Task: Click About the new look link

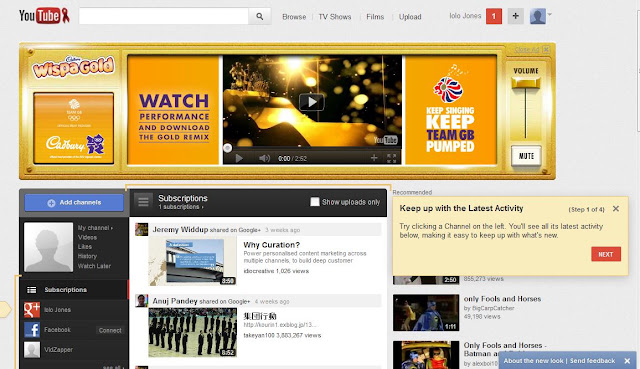Action: 533,361
